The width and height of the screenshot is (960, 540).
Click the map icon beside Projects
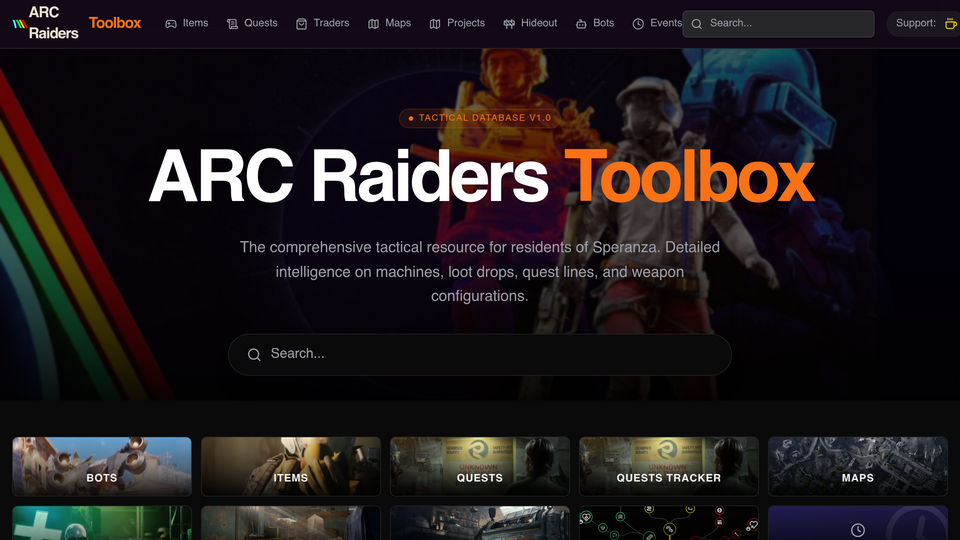pos(435,24)
